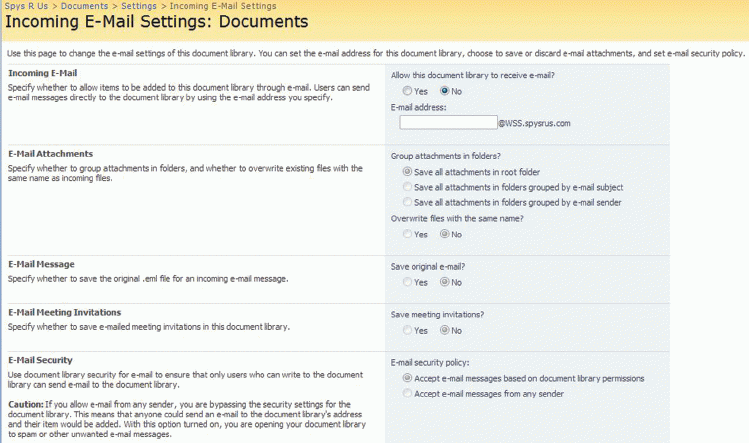Click the E-Mail Attachments section heading
This screenshot has height=443, width=749.
tap(51, 154)
